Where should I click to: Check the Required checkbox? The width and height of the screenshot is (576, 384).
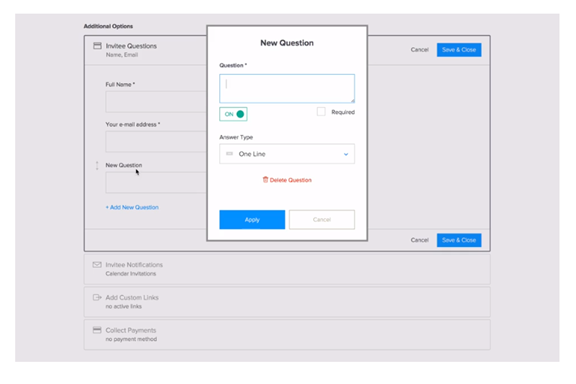tap(321, 112)
